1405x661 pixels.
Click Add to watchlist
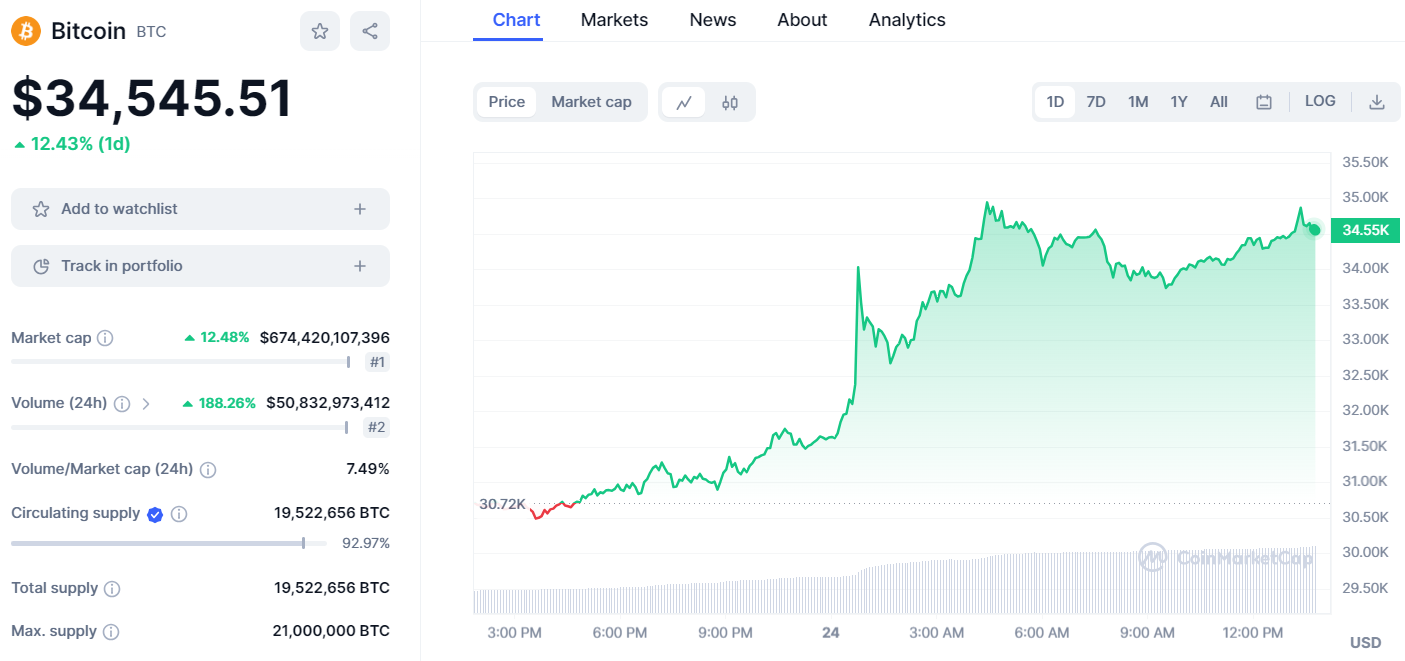[200, 208]
